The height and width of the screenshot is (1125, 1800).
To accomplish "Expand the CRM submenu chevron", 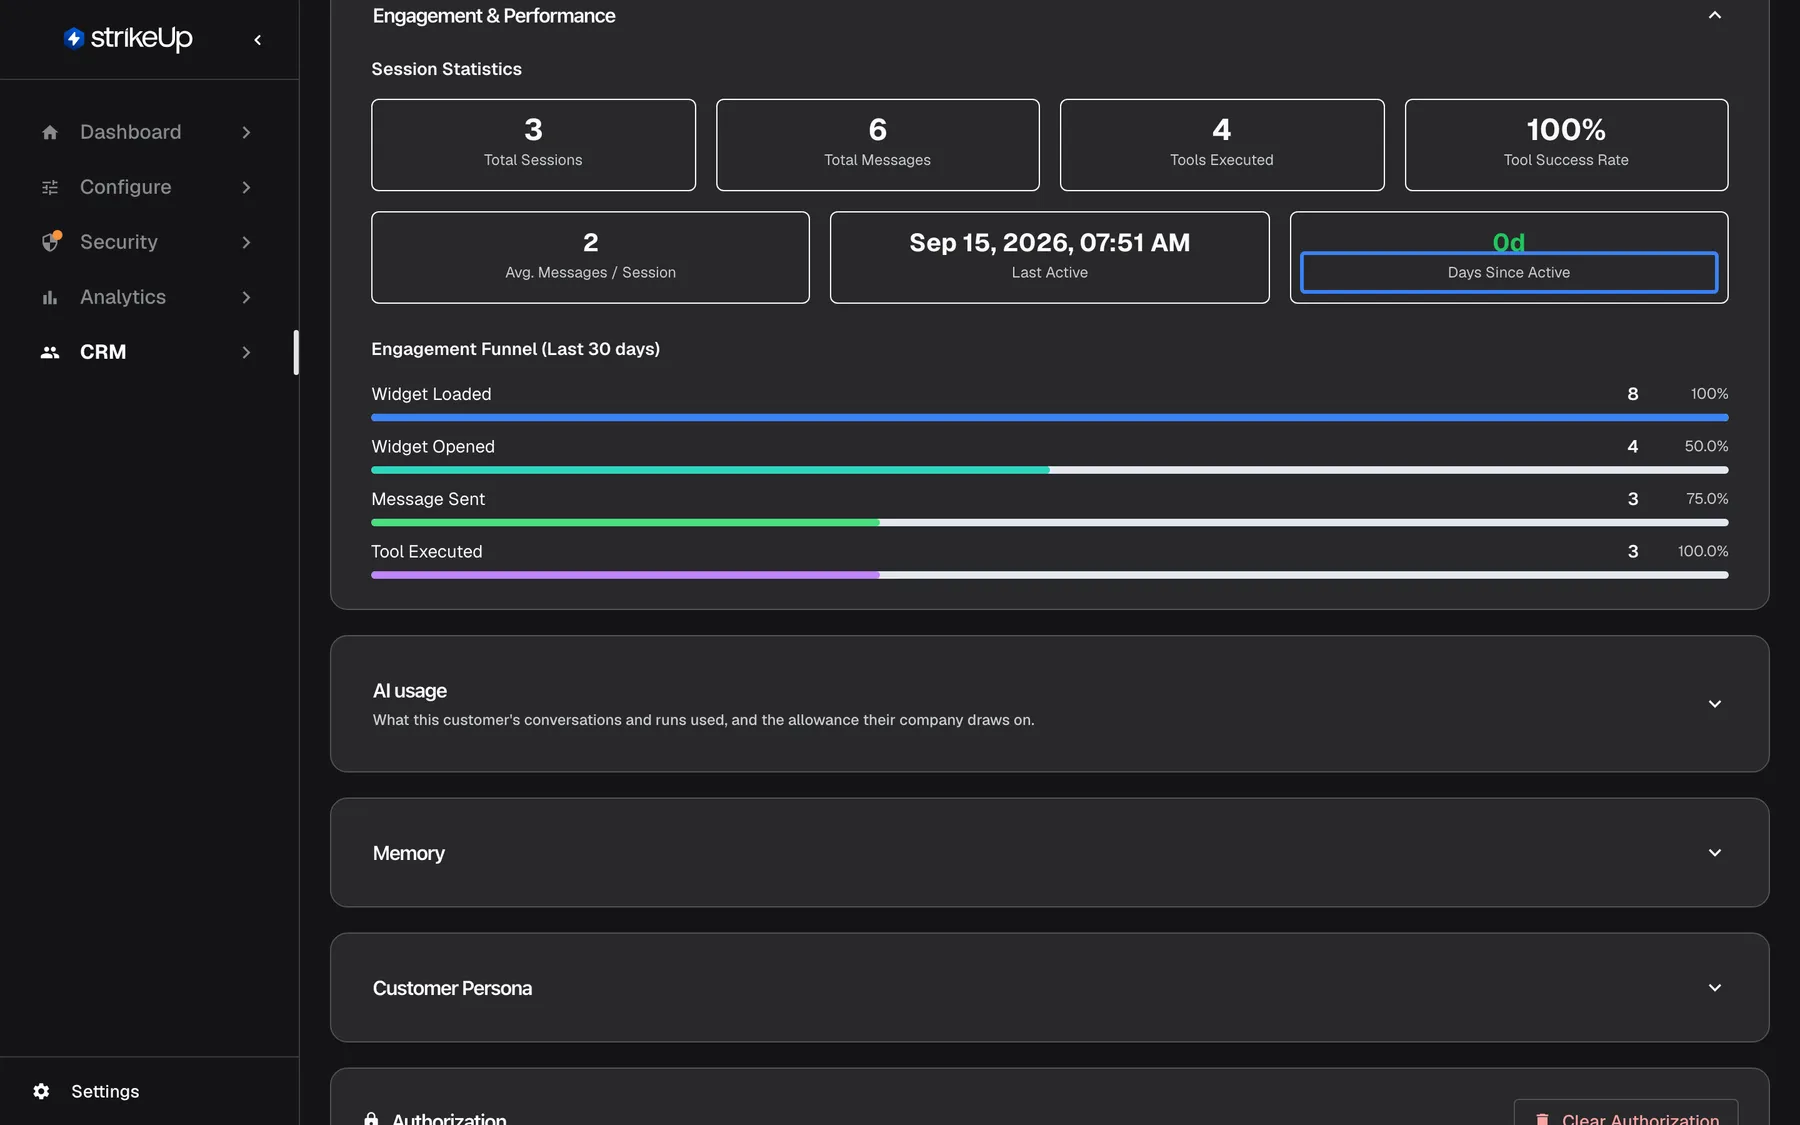I will click(x=246, y=352).
